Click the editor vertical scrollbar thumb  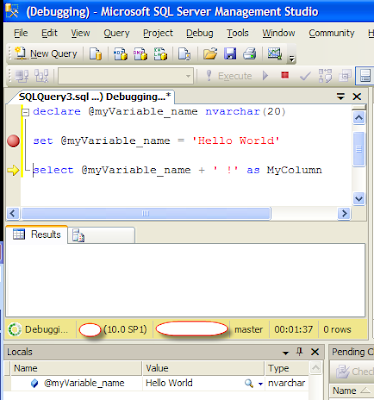click(359, 149)
